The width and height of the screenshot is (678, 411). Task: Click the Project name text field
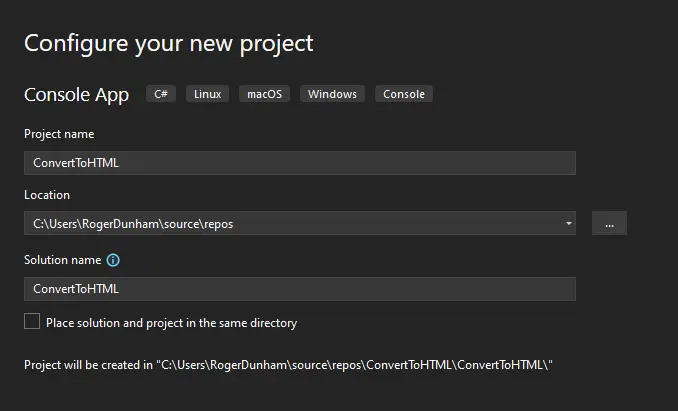click(x=299, y=163)
